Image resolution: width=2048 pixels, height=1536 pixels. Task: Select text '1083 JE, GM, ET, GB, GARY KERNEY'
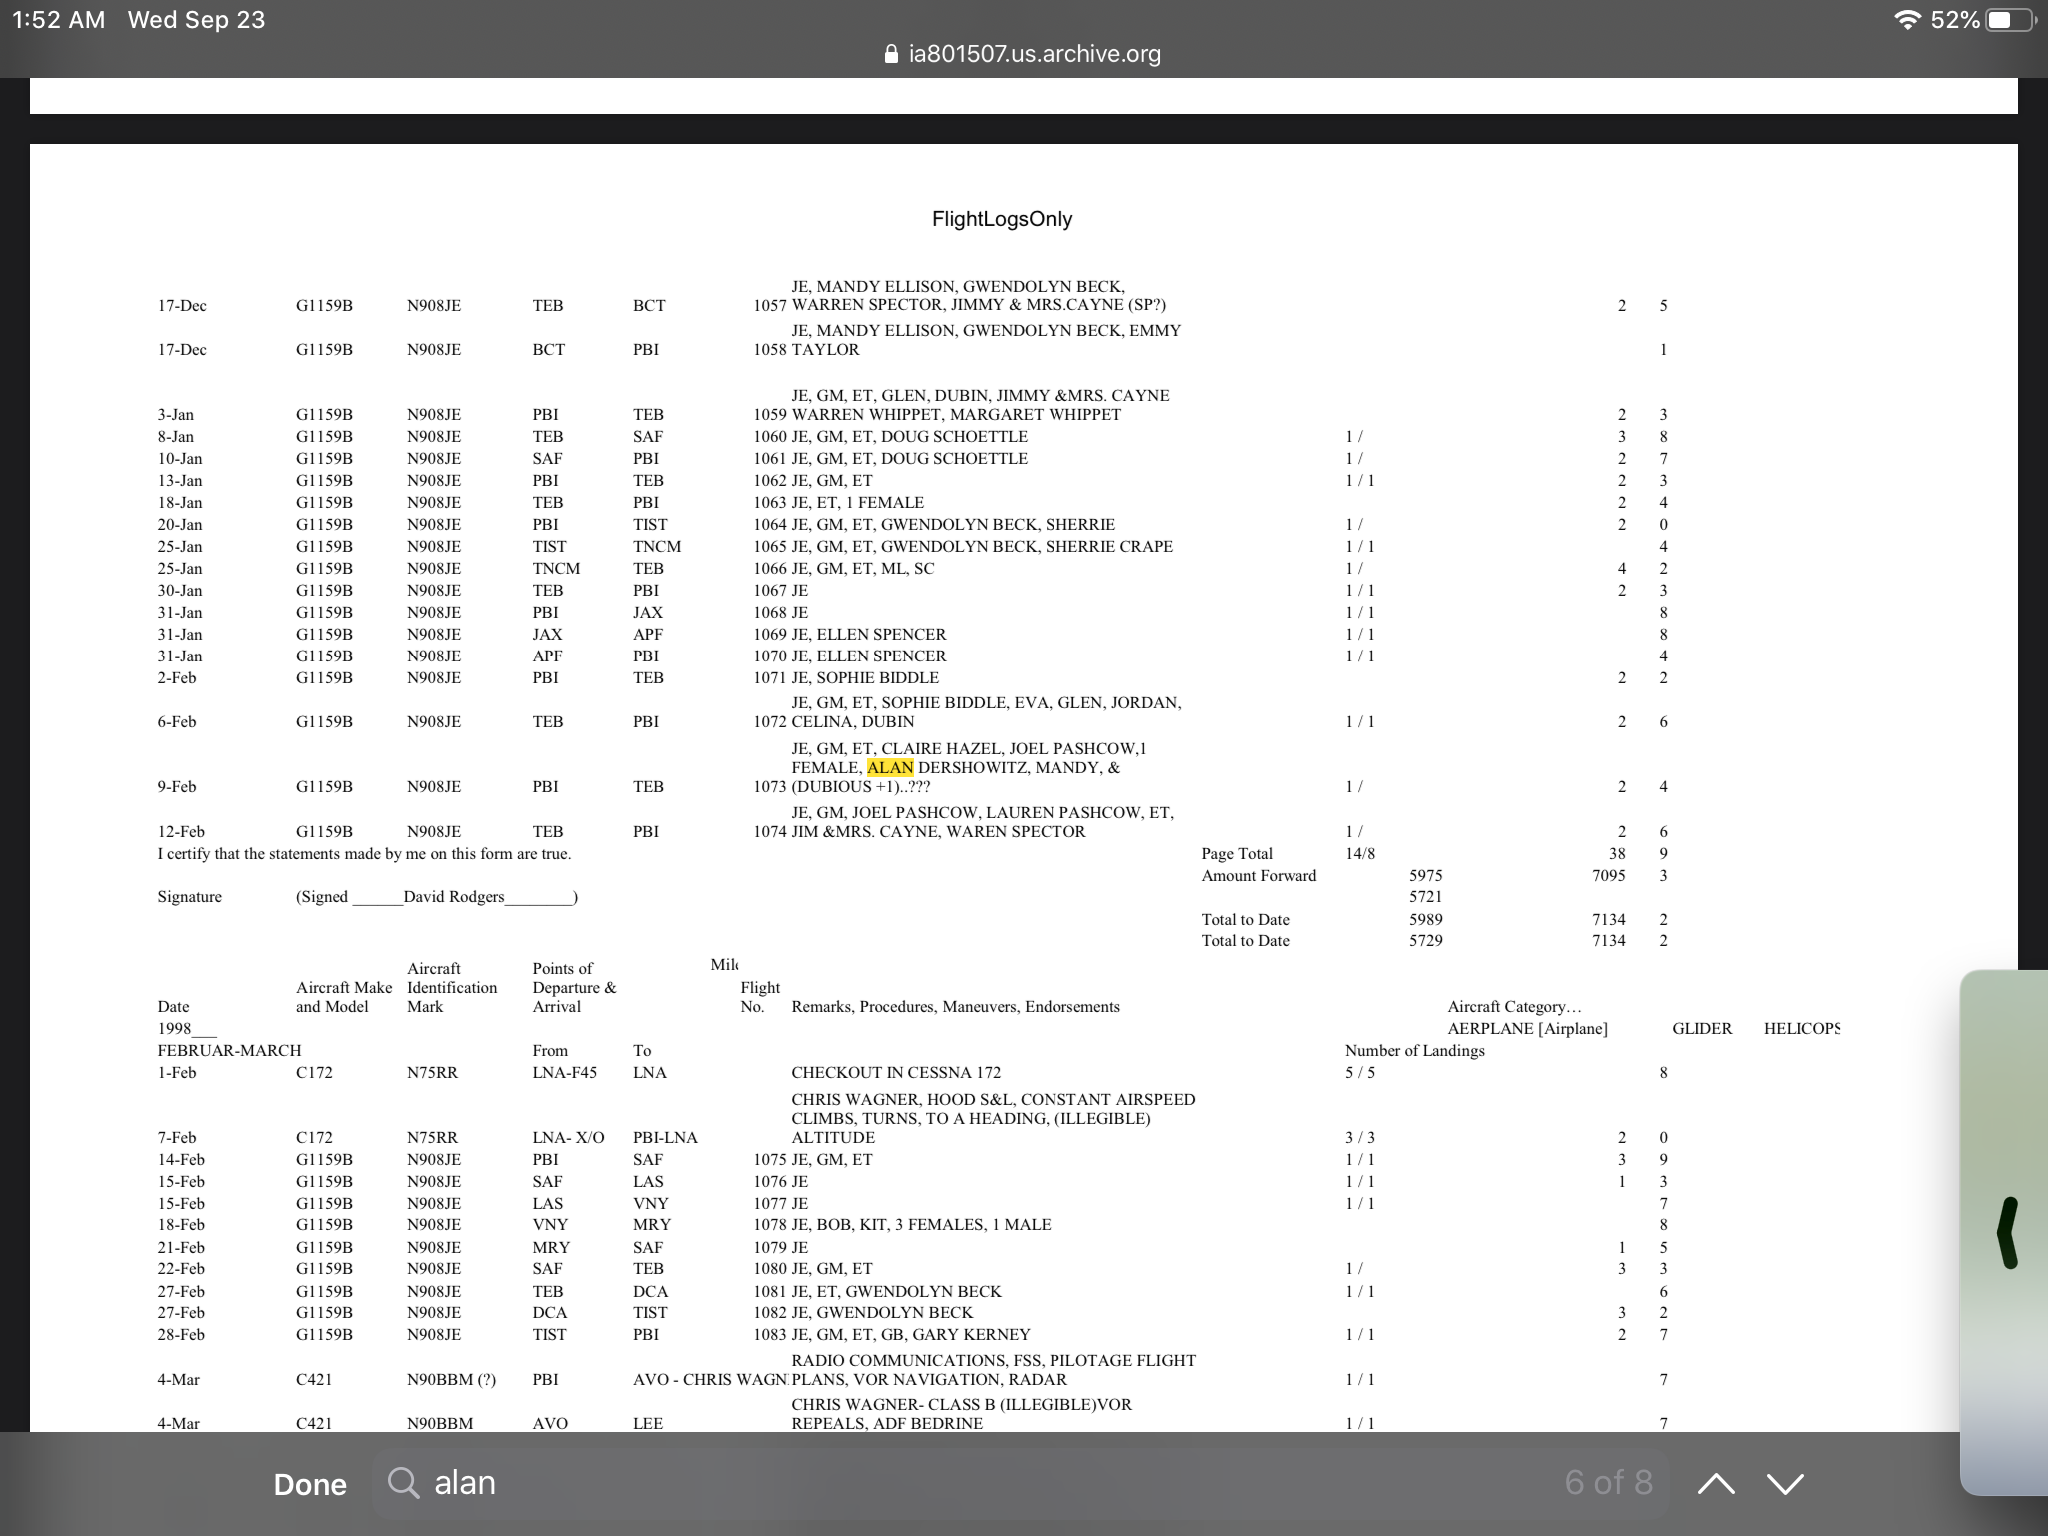point(892,1335)
